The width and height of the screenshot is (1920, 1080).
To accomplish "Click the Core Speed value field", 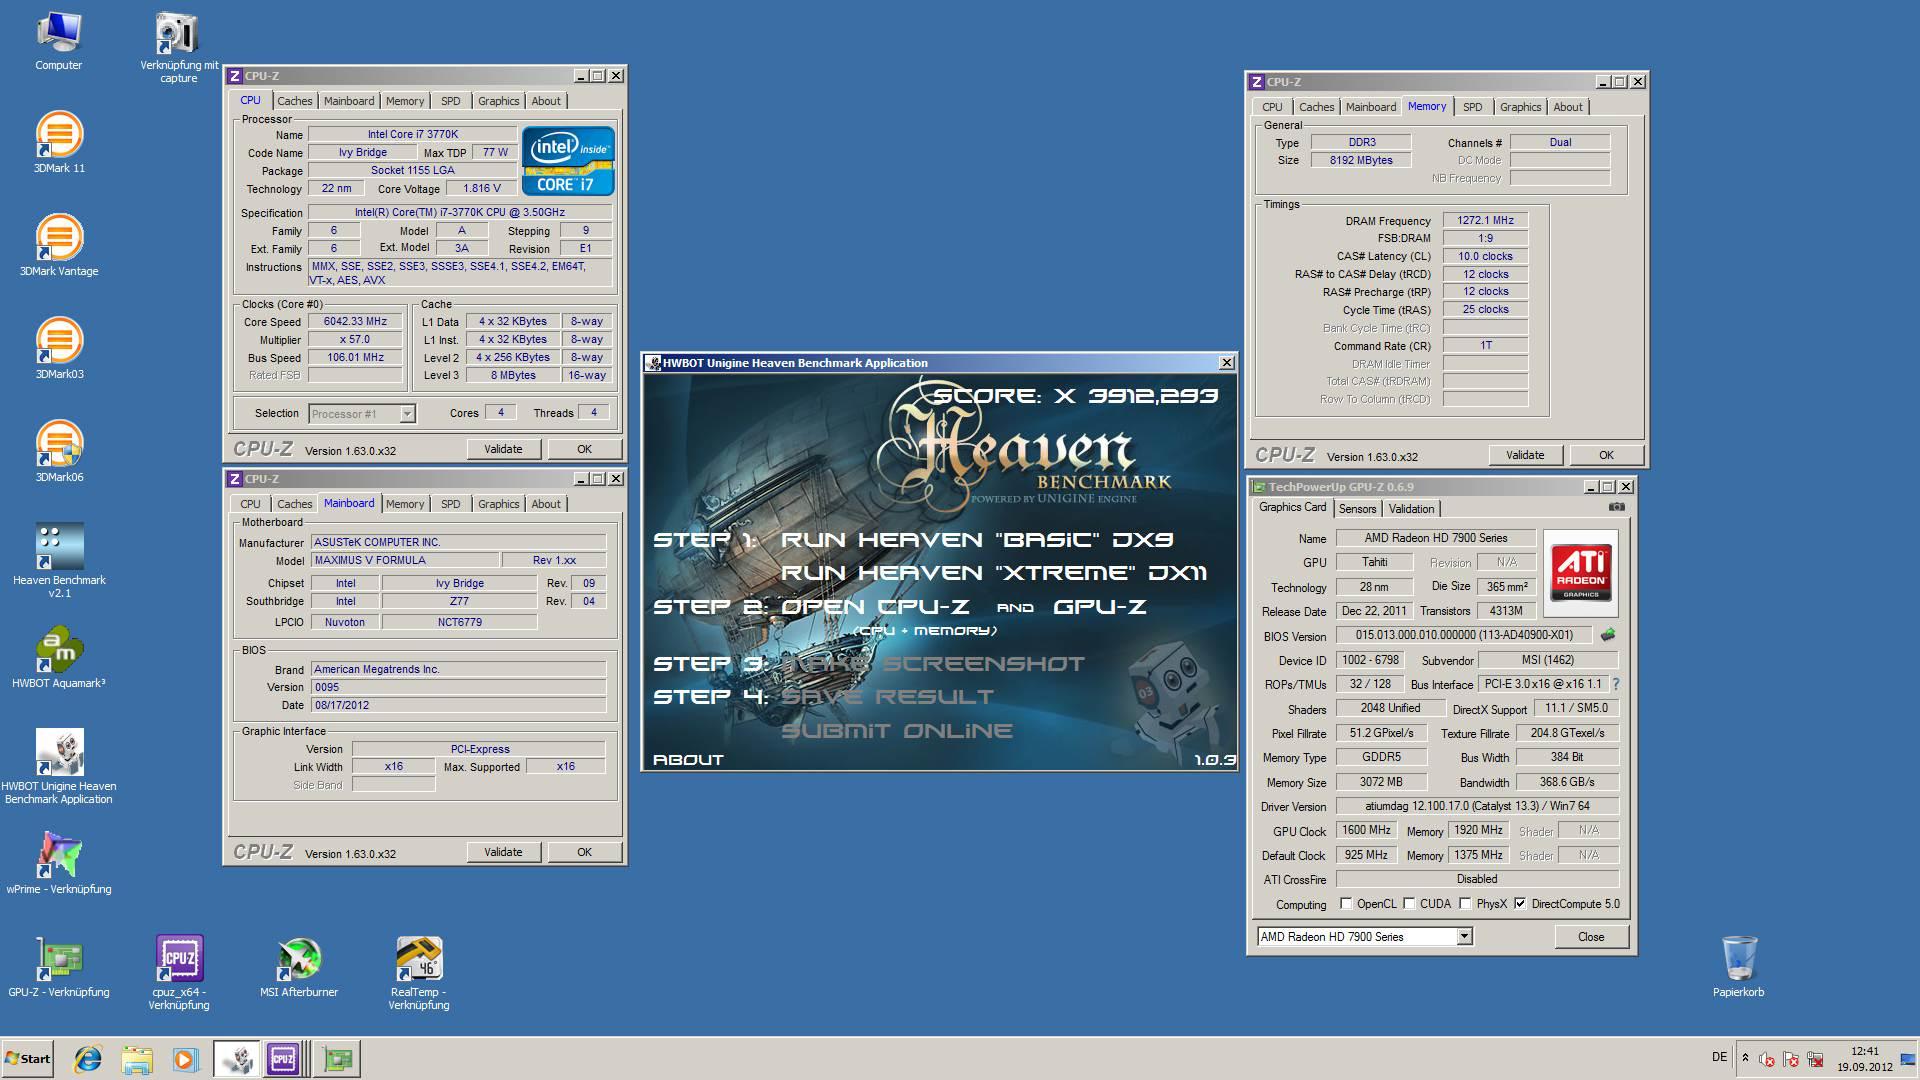I will [355, 321].
